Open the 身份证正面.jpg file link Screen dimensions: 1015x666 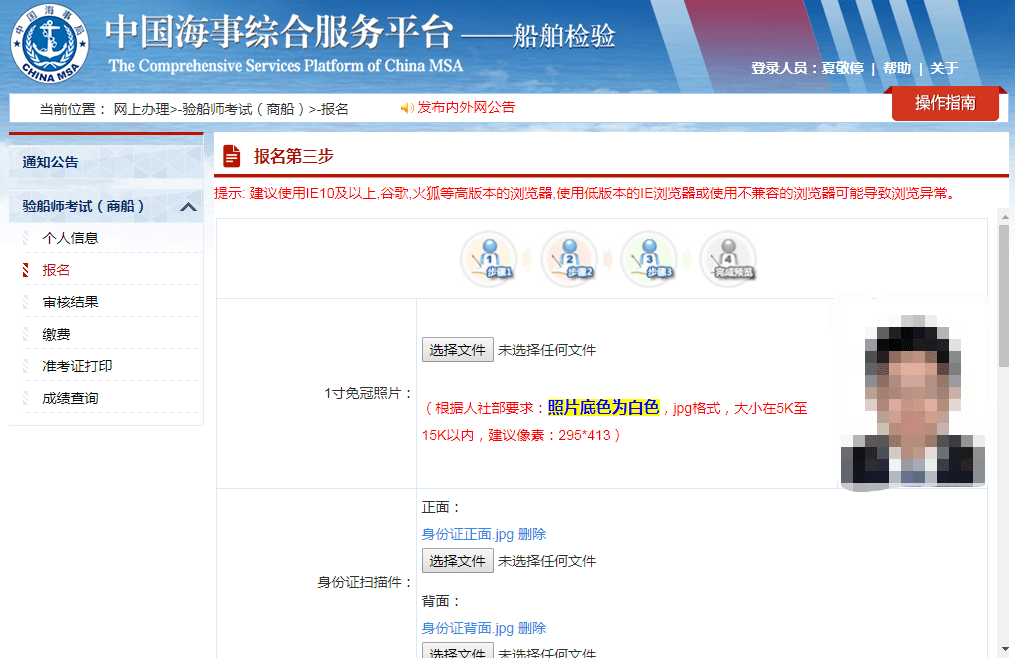(467, 534)
